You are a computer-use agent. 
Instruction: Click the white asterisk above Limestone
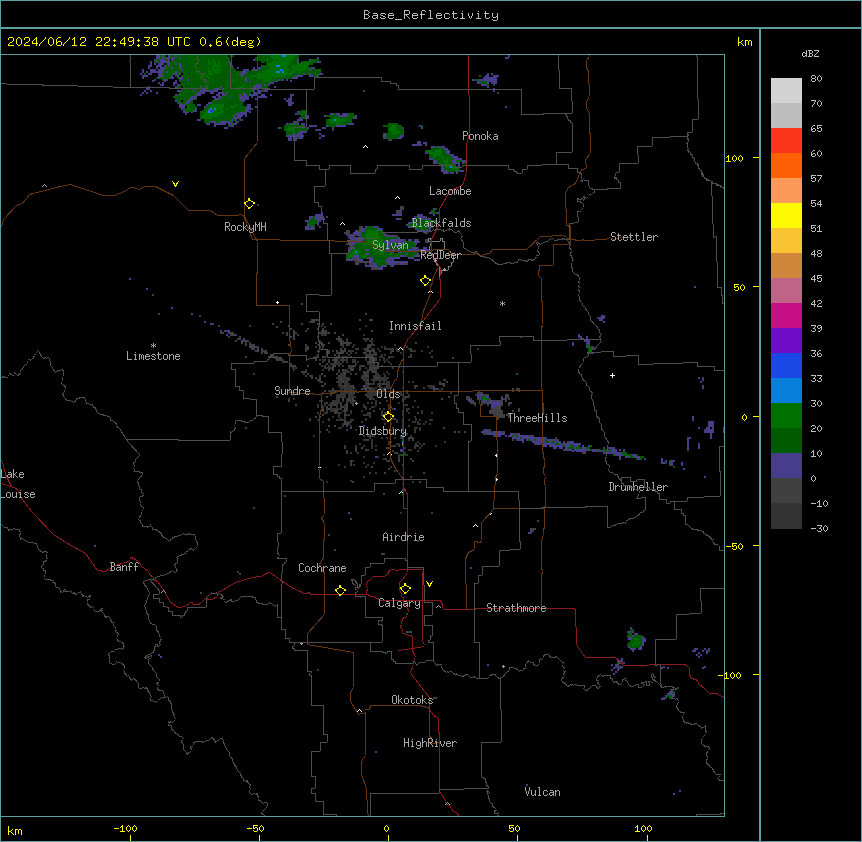pos(153,346)
